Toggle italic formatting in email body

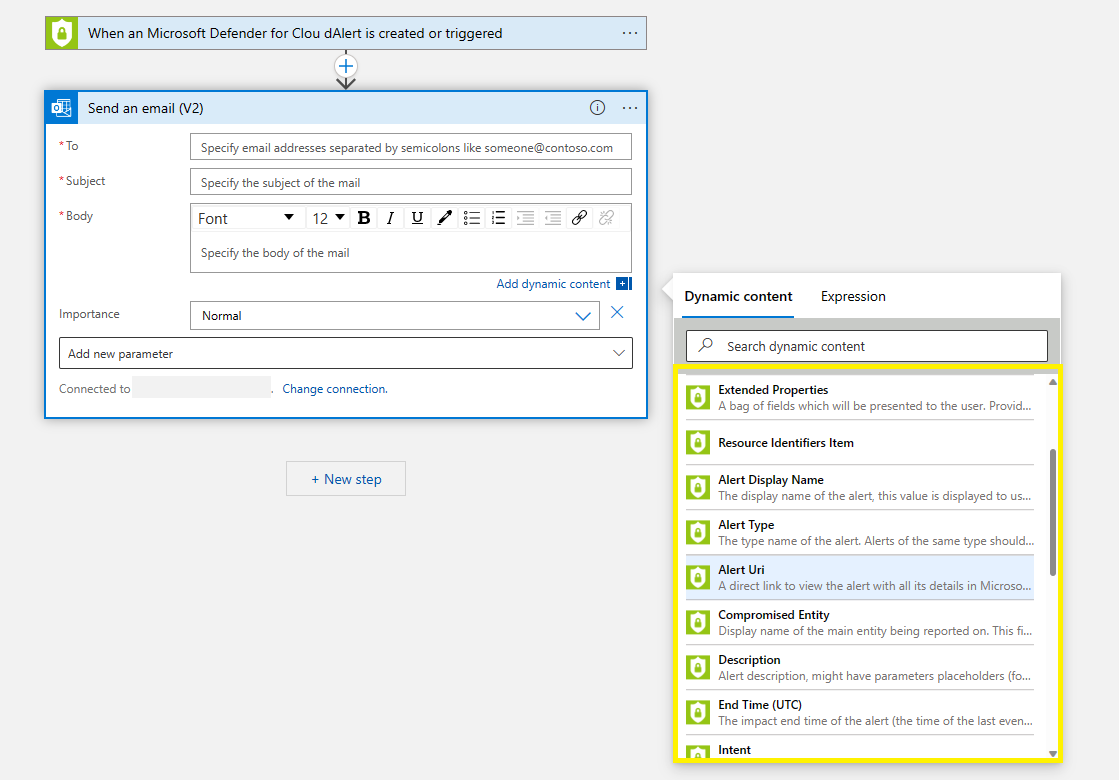[390, 217]
